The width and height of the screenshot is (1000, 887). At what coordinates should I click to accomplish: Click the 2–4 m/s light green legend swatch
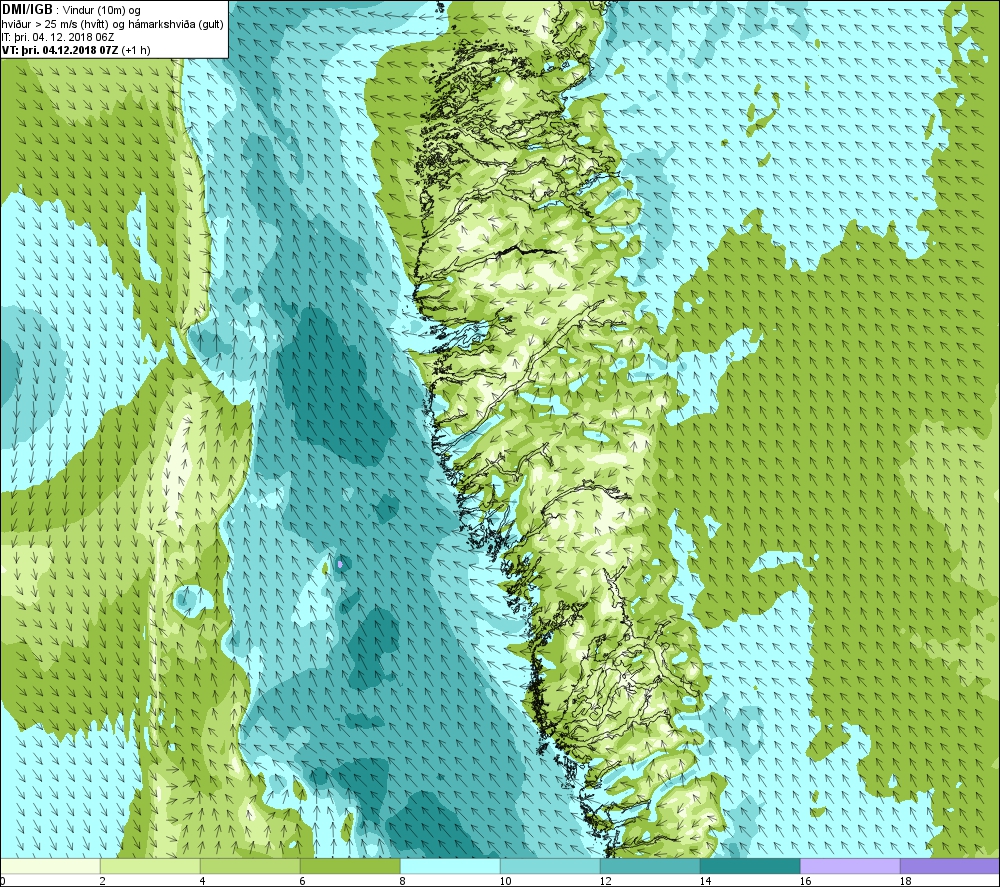[150, 866]
